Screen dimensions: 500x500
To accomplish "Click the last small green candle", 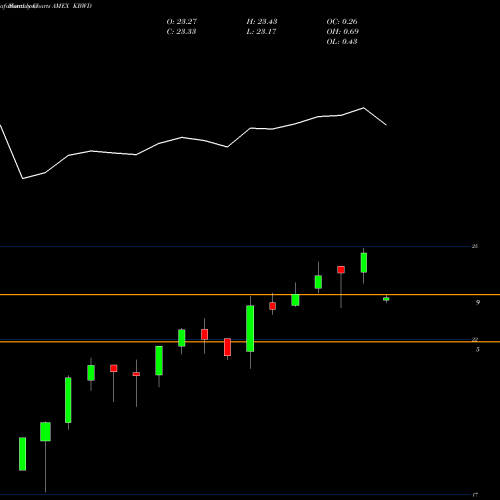I will pos(386,299).
